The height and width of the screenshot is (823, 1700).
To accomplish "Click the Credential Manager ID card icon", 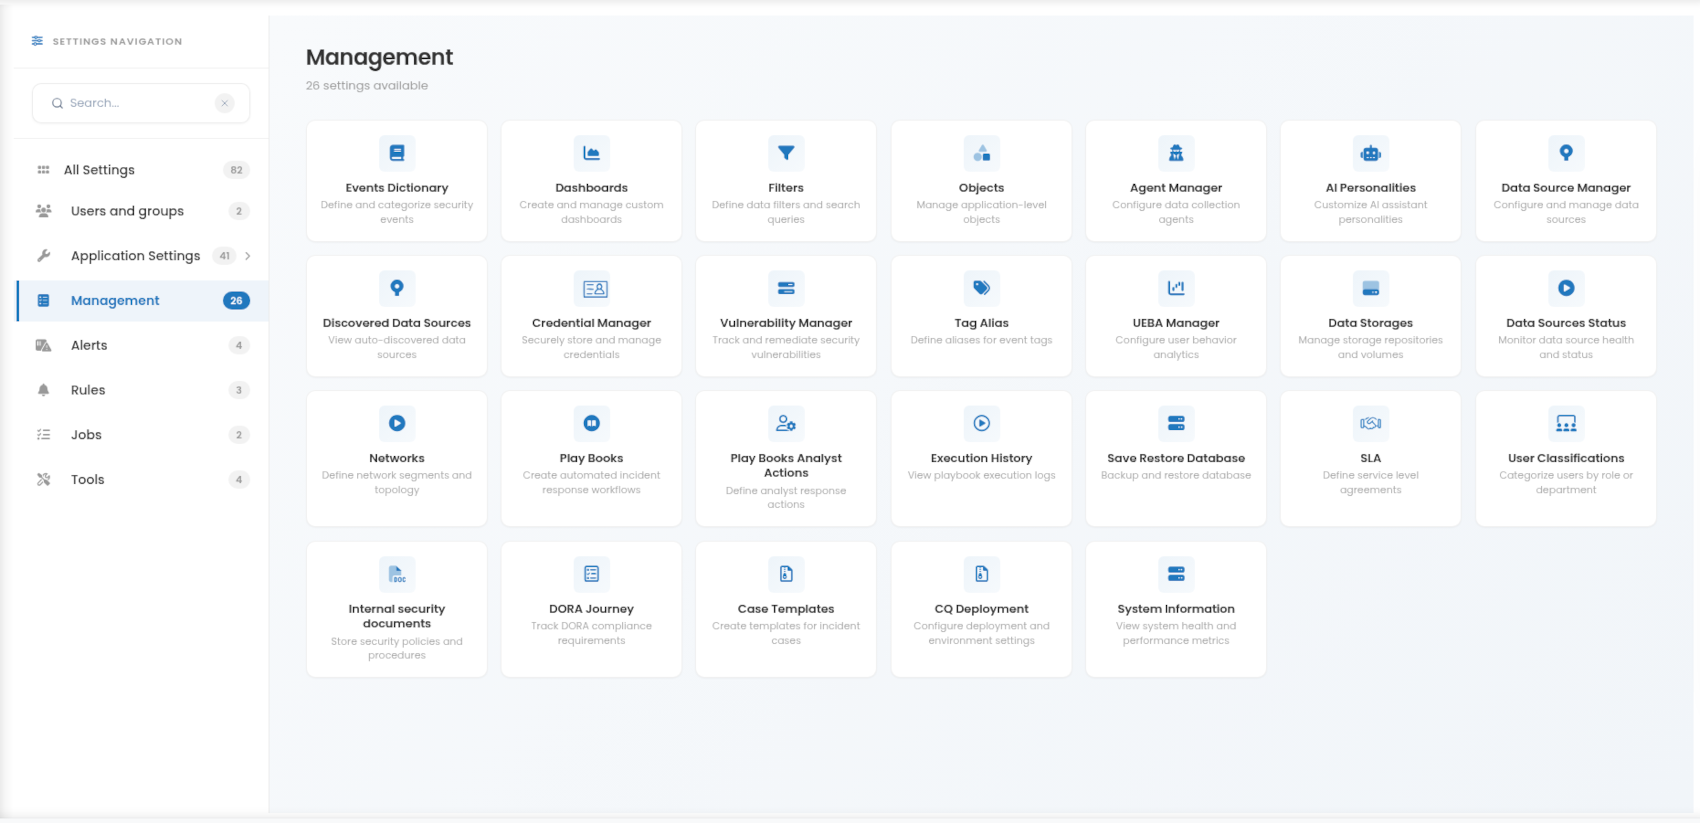I will 592,288.
